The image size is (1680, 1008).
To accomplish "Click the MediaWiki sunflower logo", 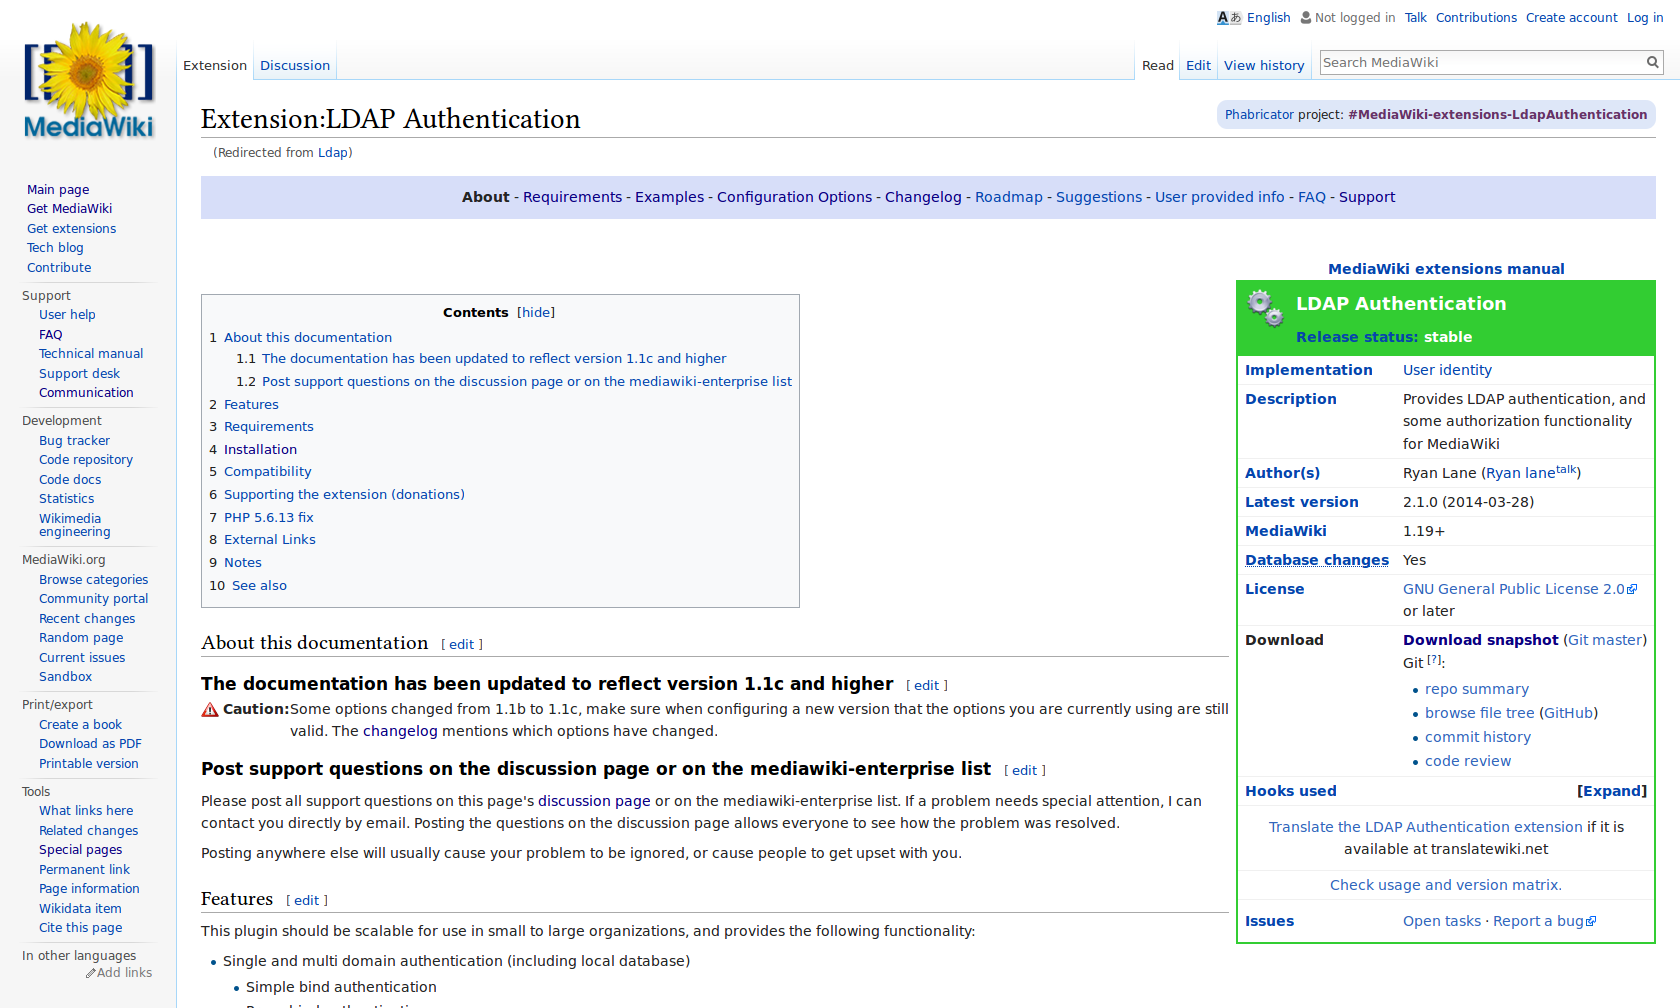I will 88,80.
